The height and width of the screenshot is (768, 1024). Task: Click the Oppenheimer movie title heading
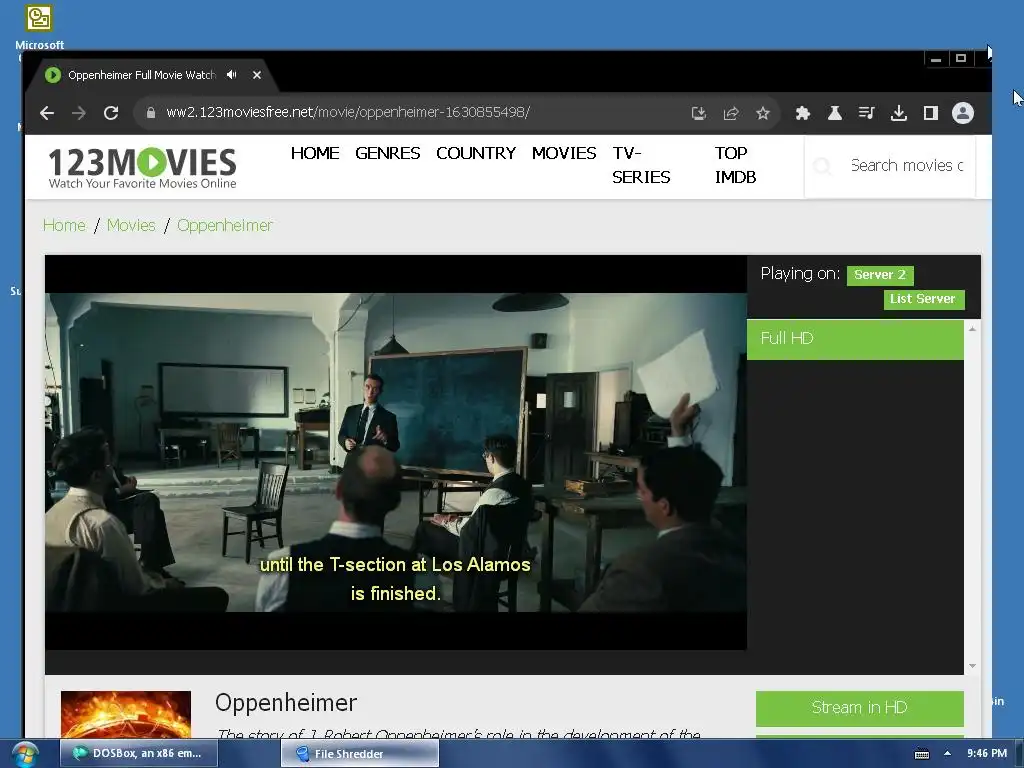tap(285, 703)
